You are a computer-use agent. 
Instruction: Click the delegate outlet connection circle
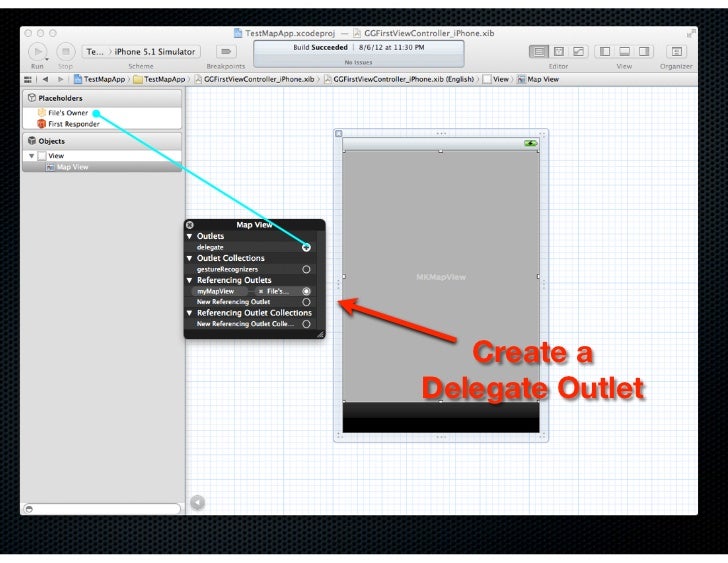[306, 246]
